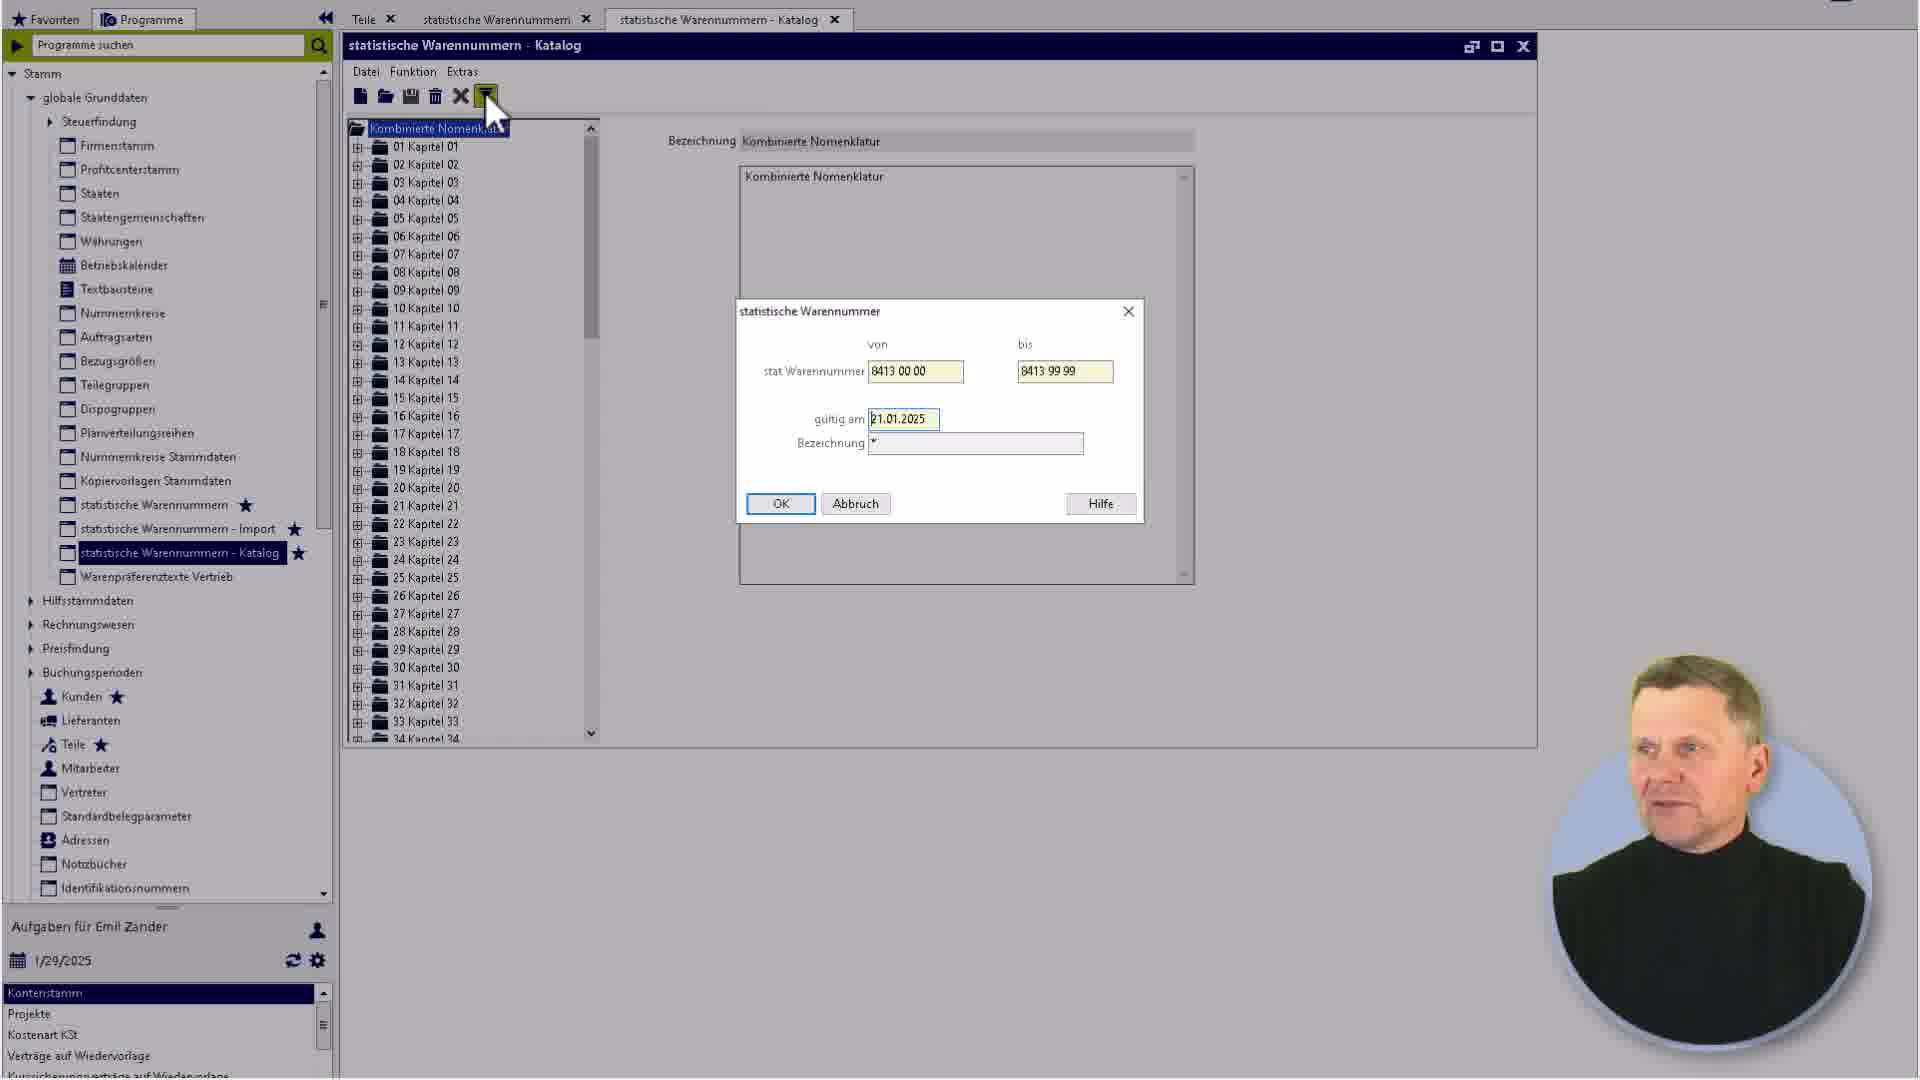
Task: Click the dialog Bezeichnung field
Action: click(976, 443)
